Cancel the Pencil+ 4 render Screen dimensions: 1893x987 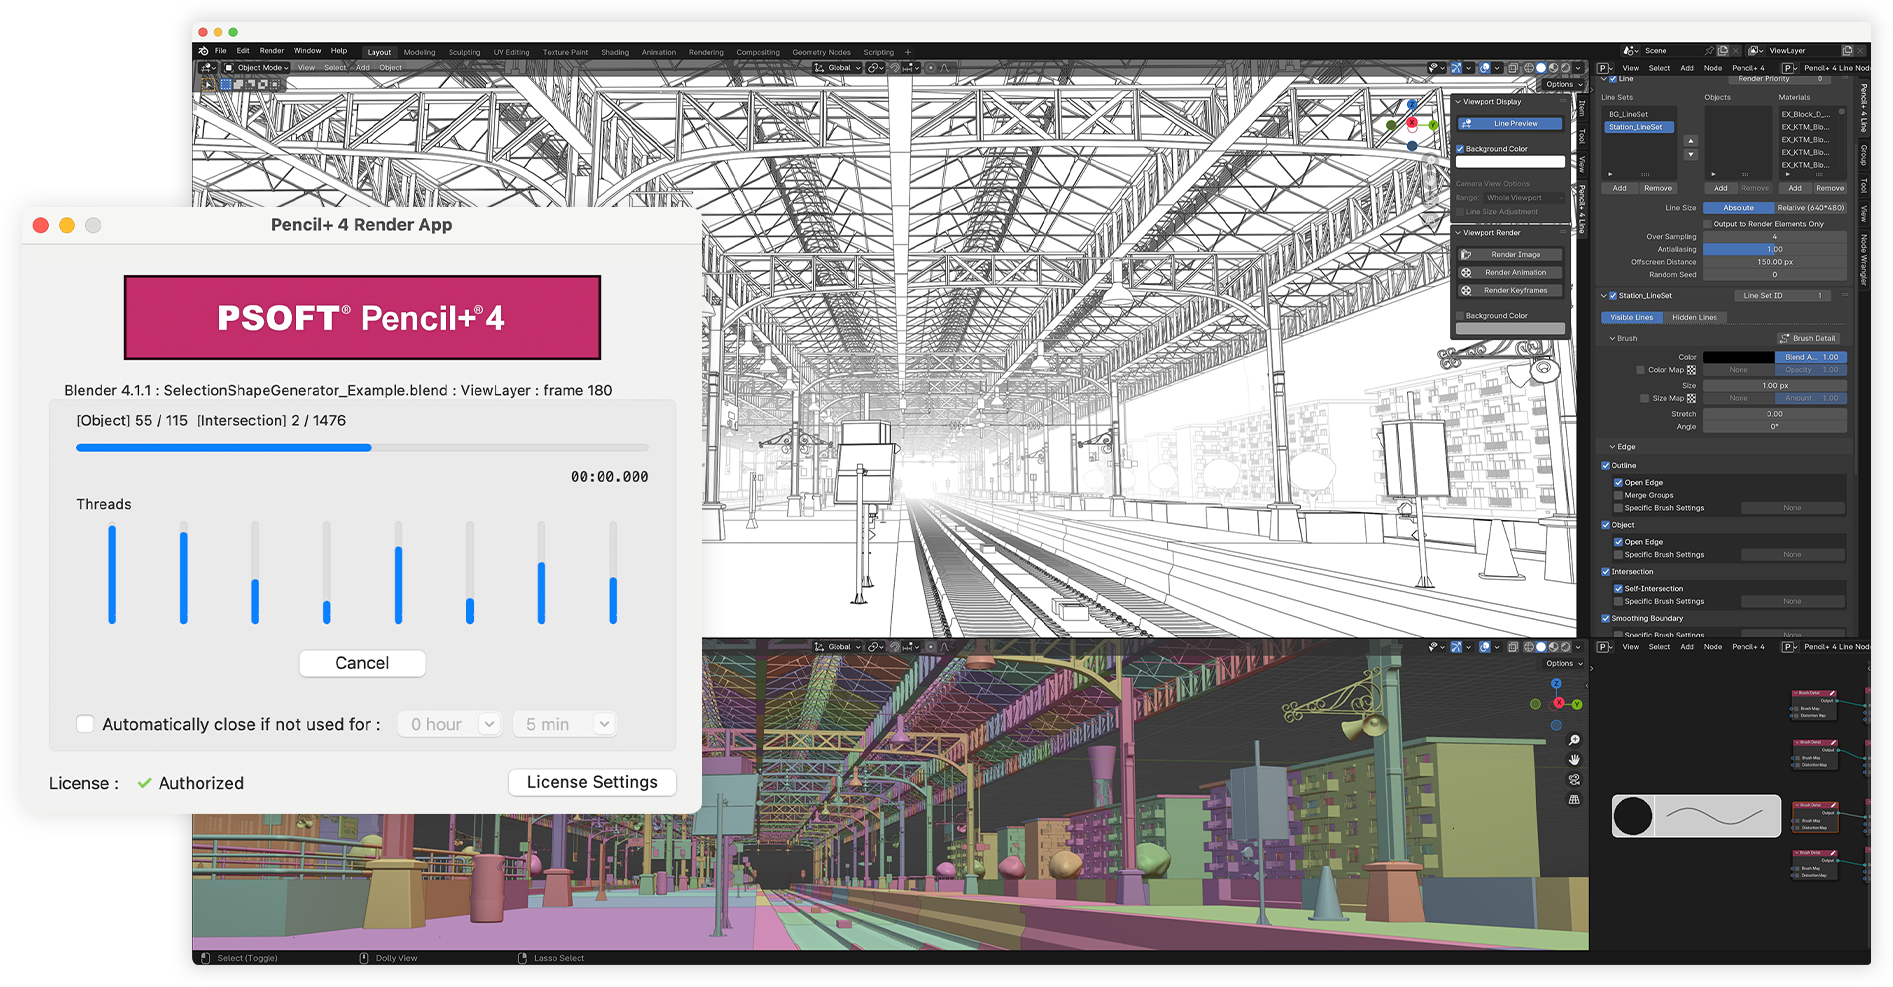tap(362, 663)
